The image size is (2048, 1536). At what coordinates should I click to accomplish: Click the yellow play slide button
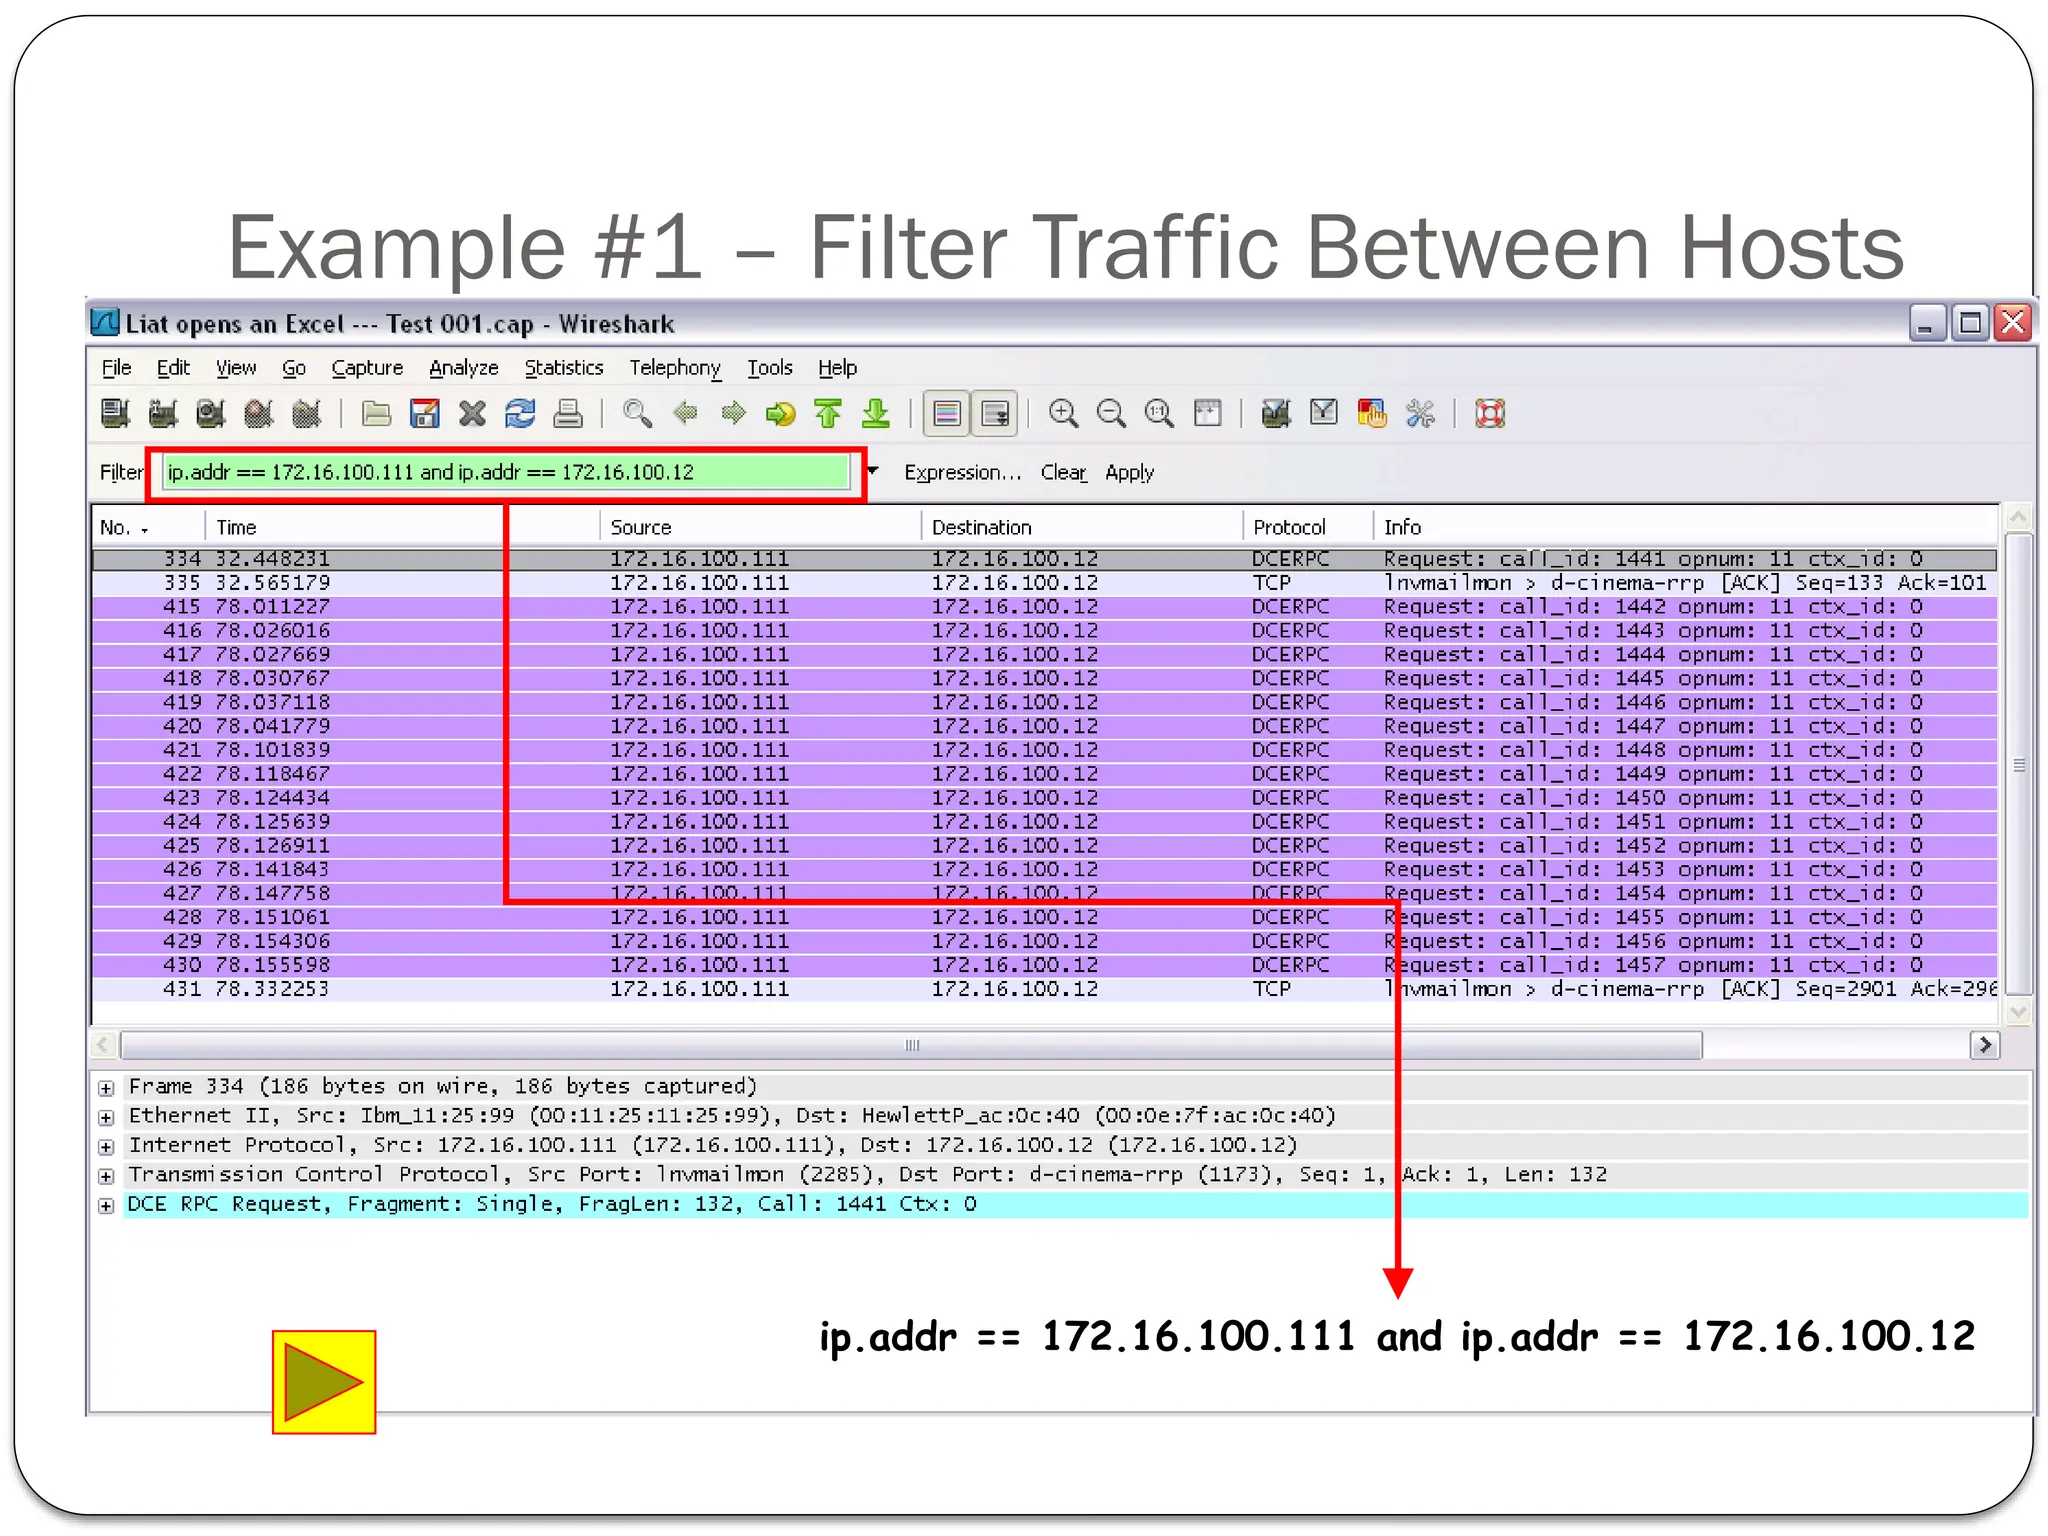coord(324,1382)
